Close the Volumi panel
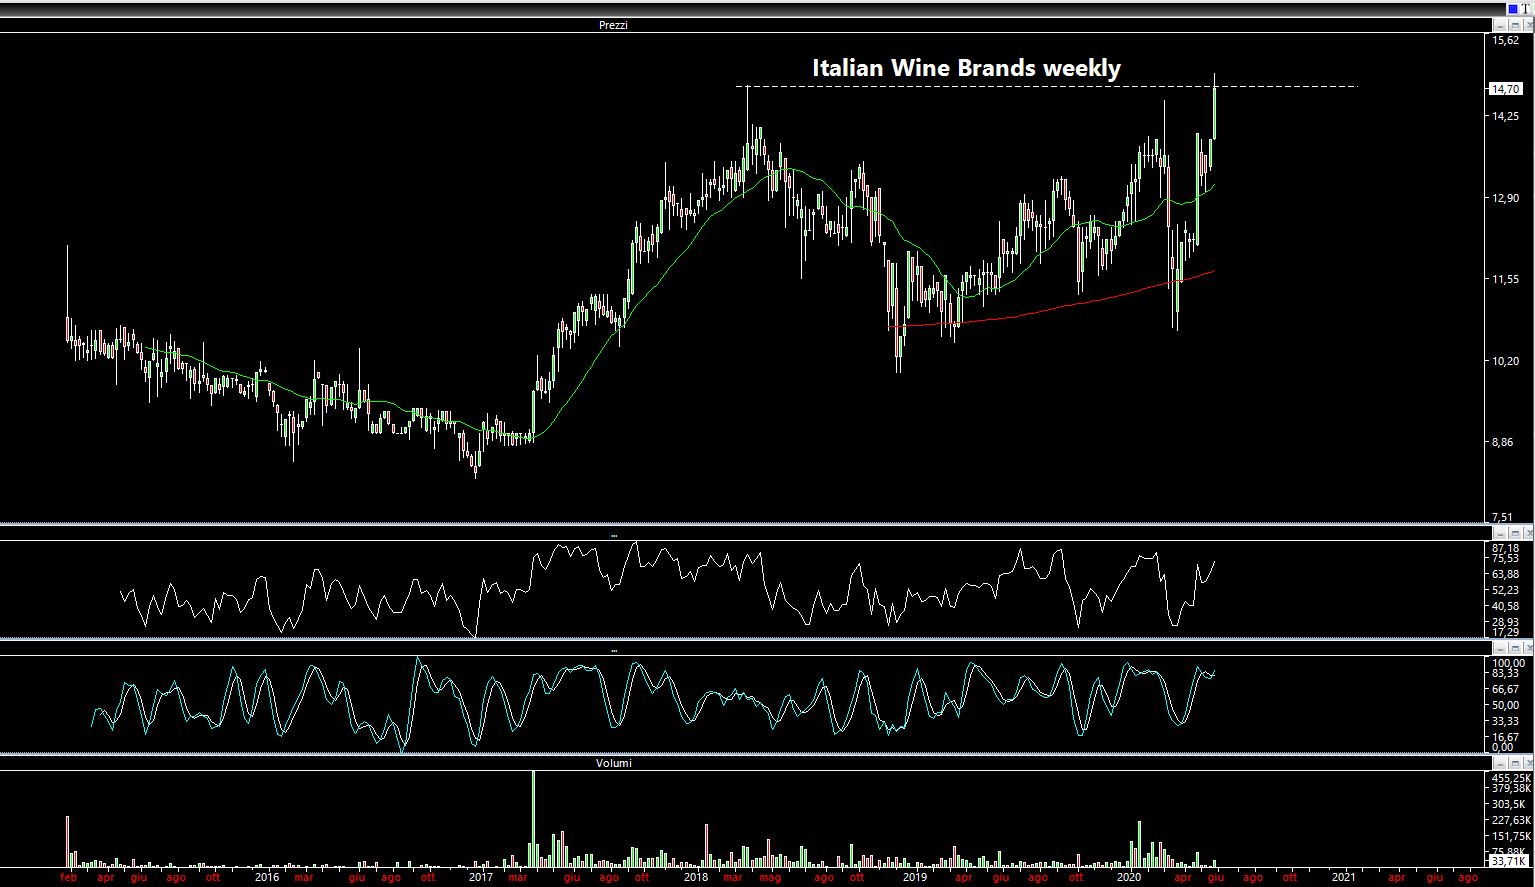1535x887 pixels. click(1529, 762)
